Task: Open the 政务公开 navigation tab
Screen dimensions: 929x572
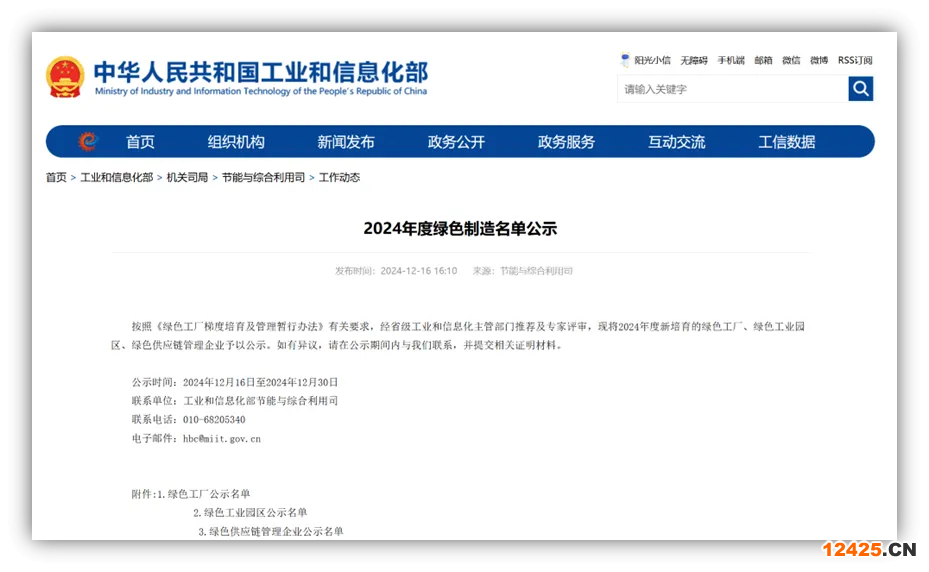Action: click(456, 142)
